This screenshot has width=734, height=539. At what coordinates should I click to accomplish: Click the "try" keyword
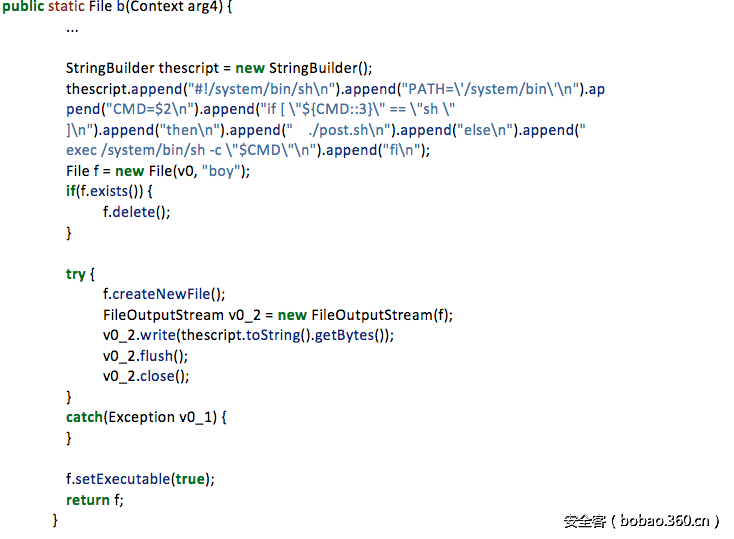(x=76, y=274)
